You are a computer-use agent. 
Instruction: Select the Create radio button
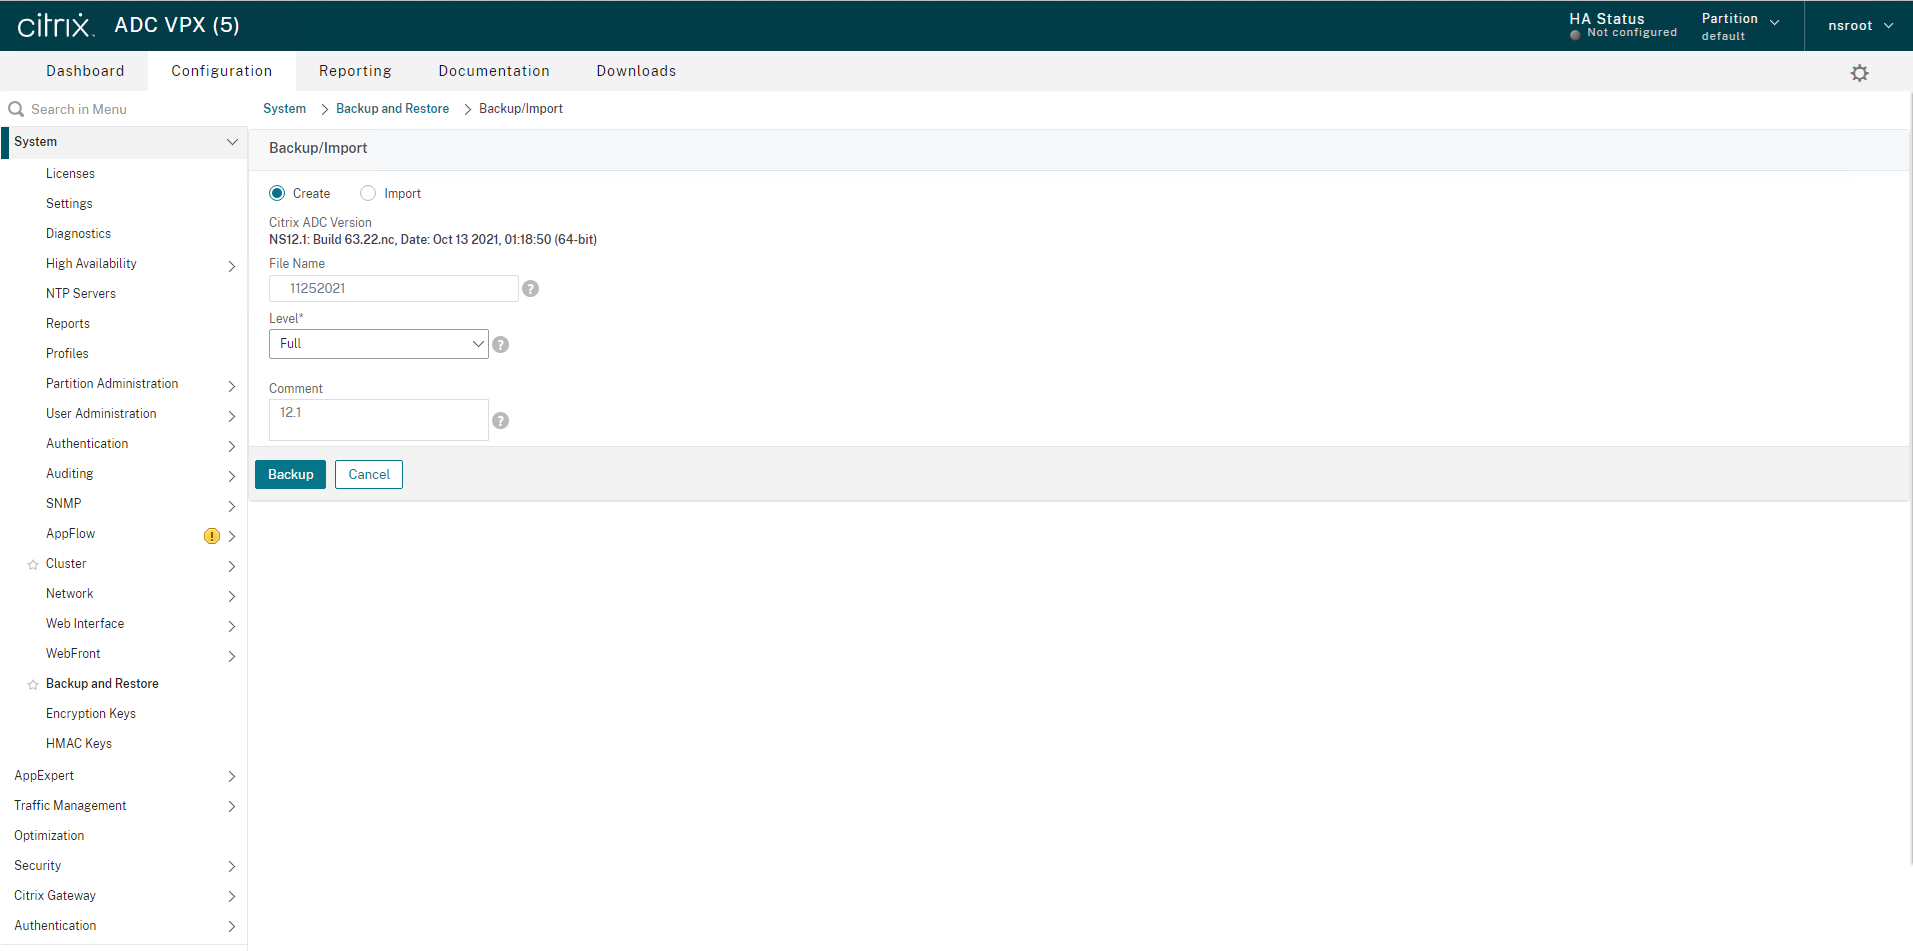[277, 193]
